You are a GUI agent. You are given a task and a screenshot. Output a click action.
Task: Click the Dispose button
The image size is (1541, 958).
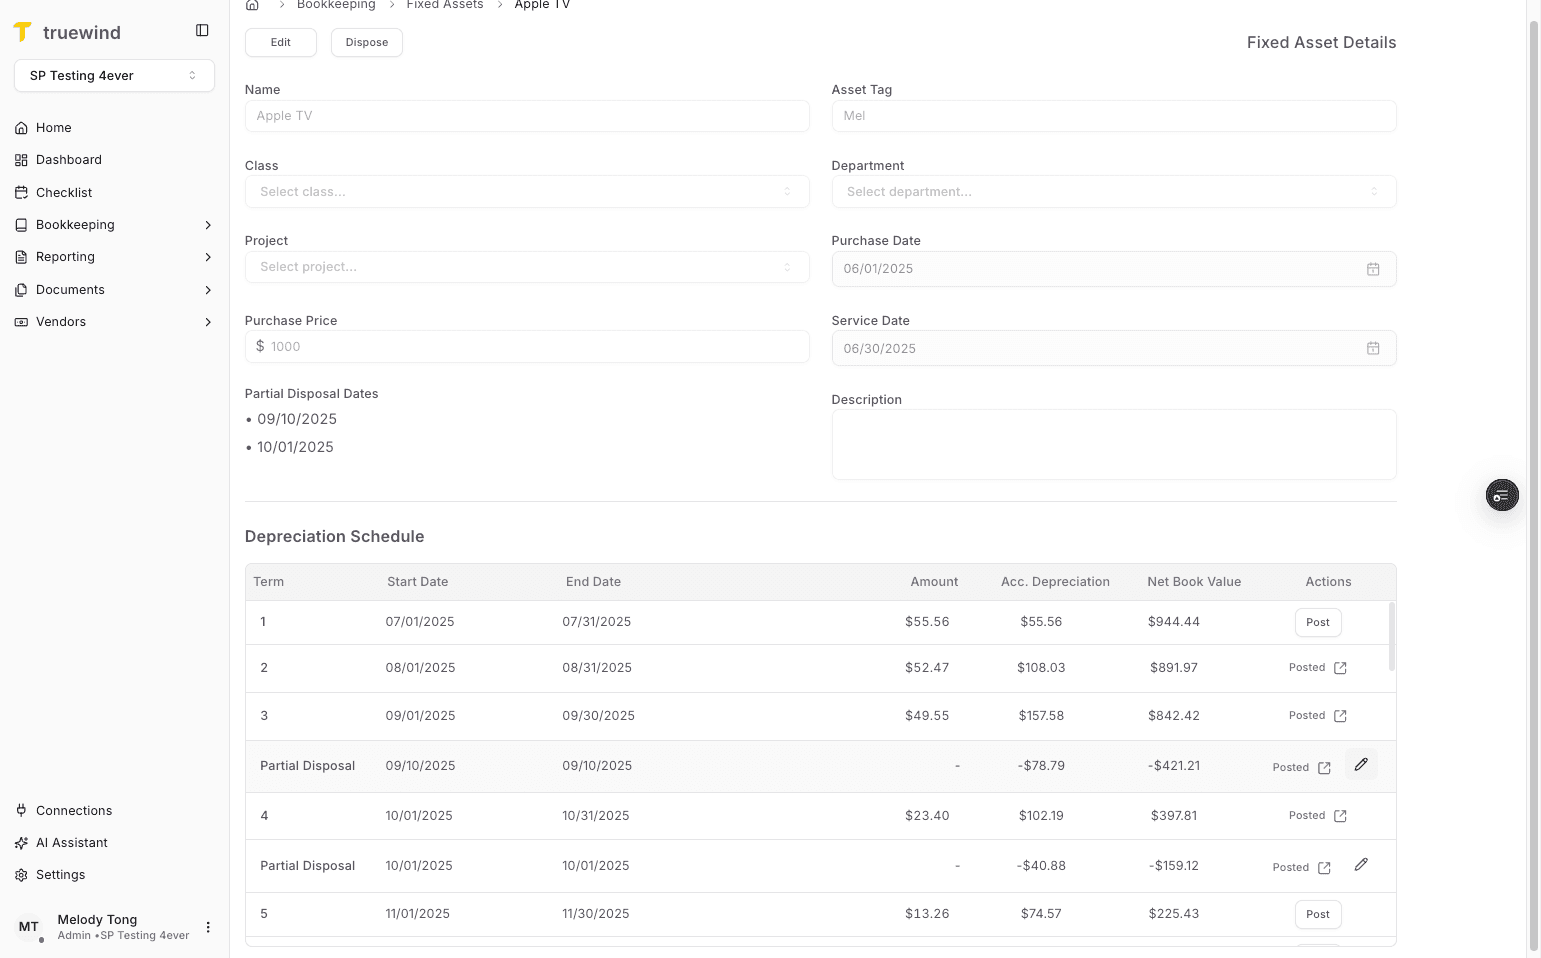[x=366, y=42]
